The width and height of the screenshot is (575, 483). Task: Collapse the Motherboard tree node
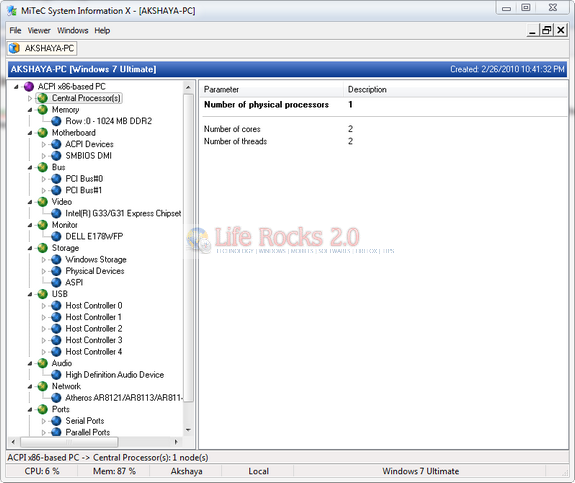(30, 133)
